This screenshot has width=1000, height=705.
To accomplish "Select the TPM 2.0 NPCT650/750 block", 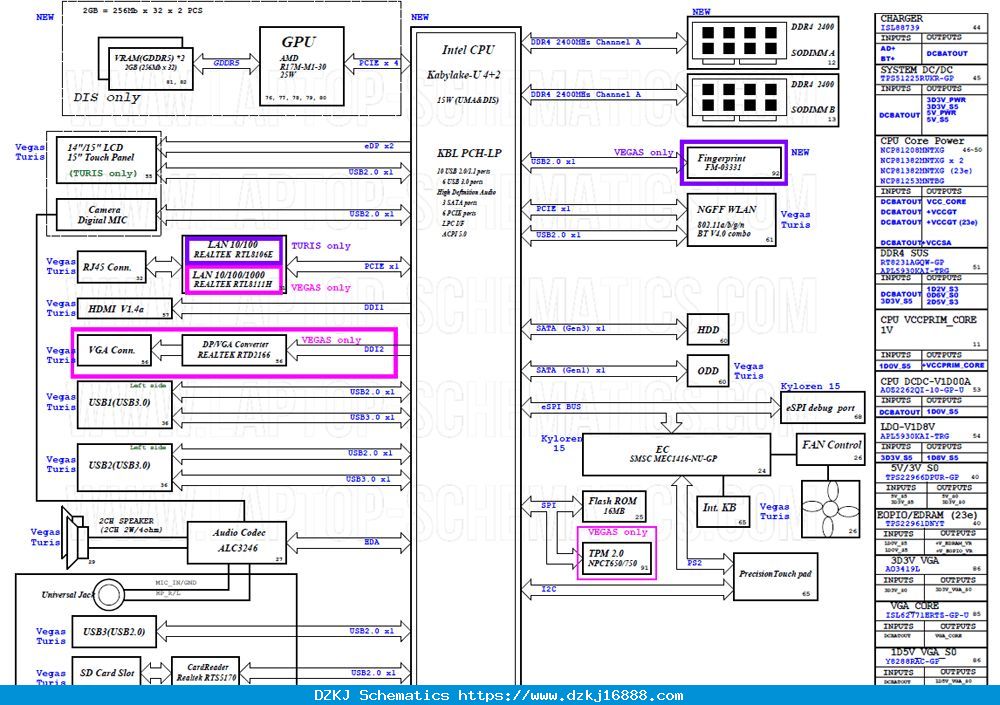I will pyautogui.click(x=617, y=558).
